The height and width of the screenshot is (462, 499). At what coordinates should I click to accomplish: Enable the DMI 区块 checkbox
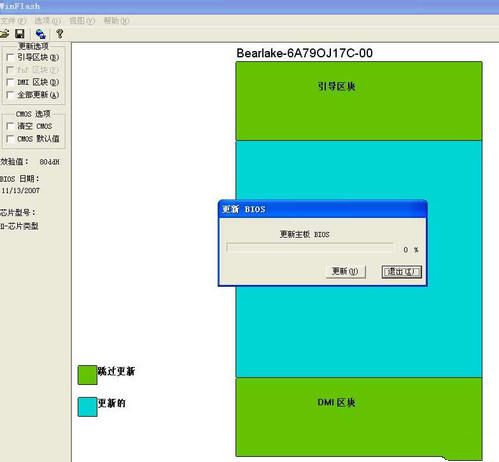tap(10, 82)
